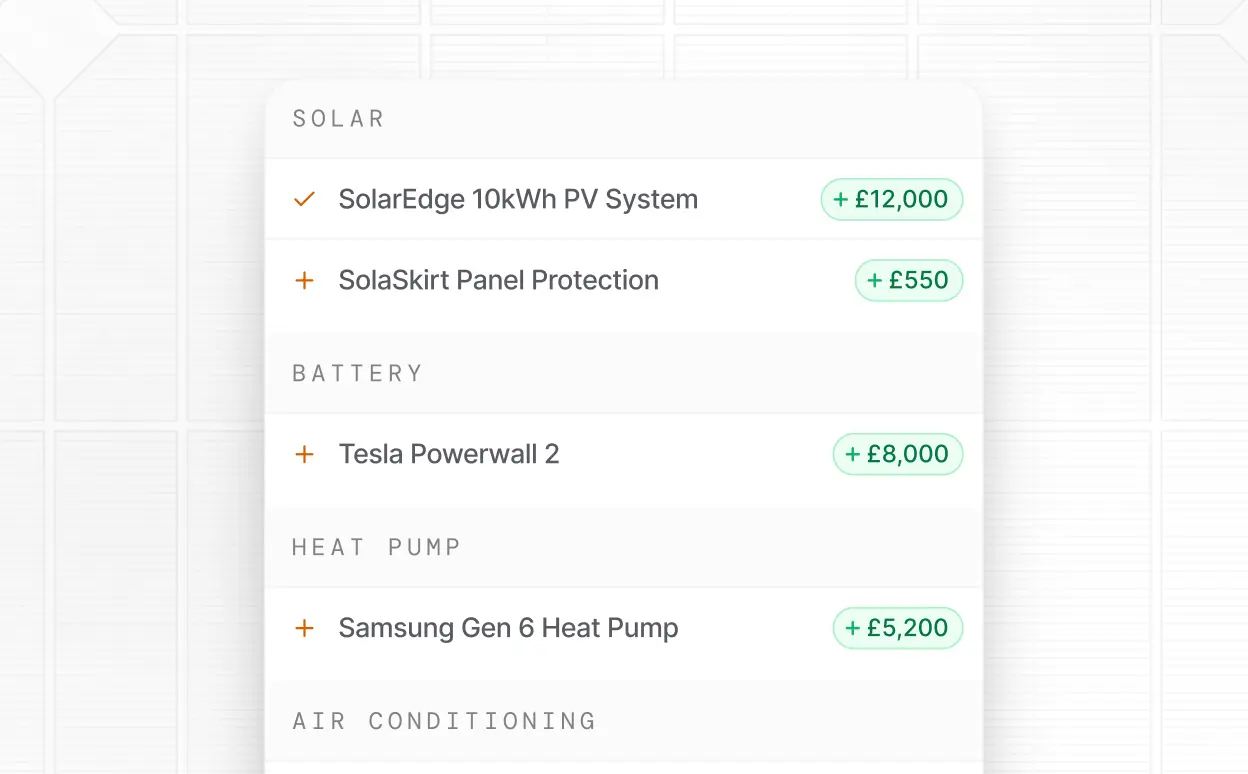Collapse the BATTERY section header
Screen dimensions: 1248x774
(358, 373)
